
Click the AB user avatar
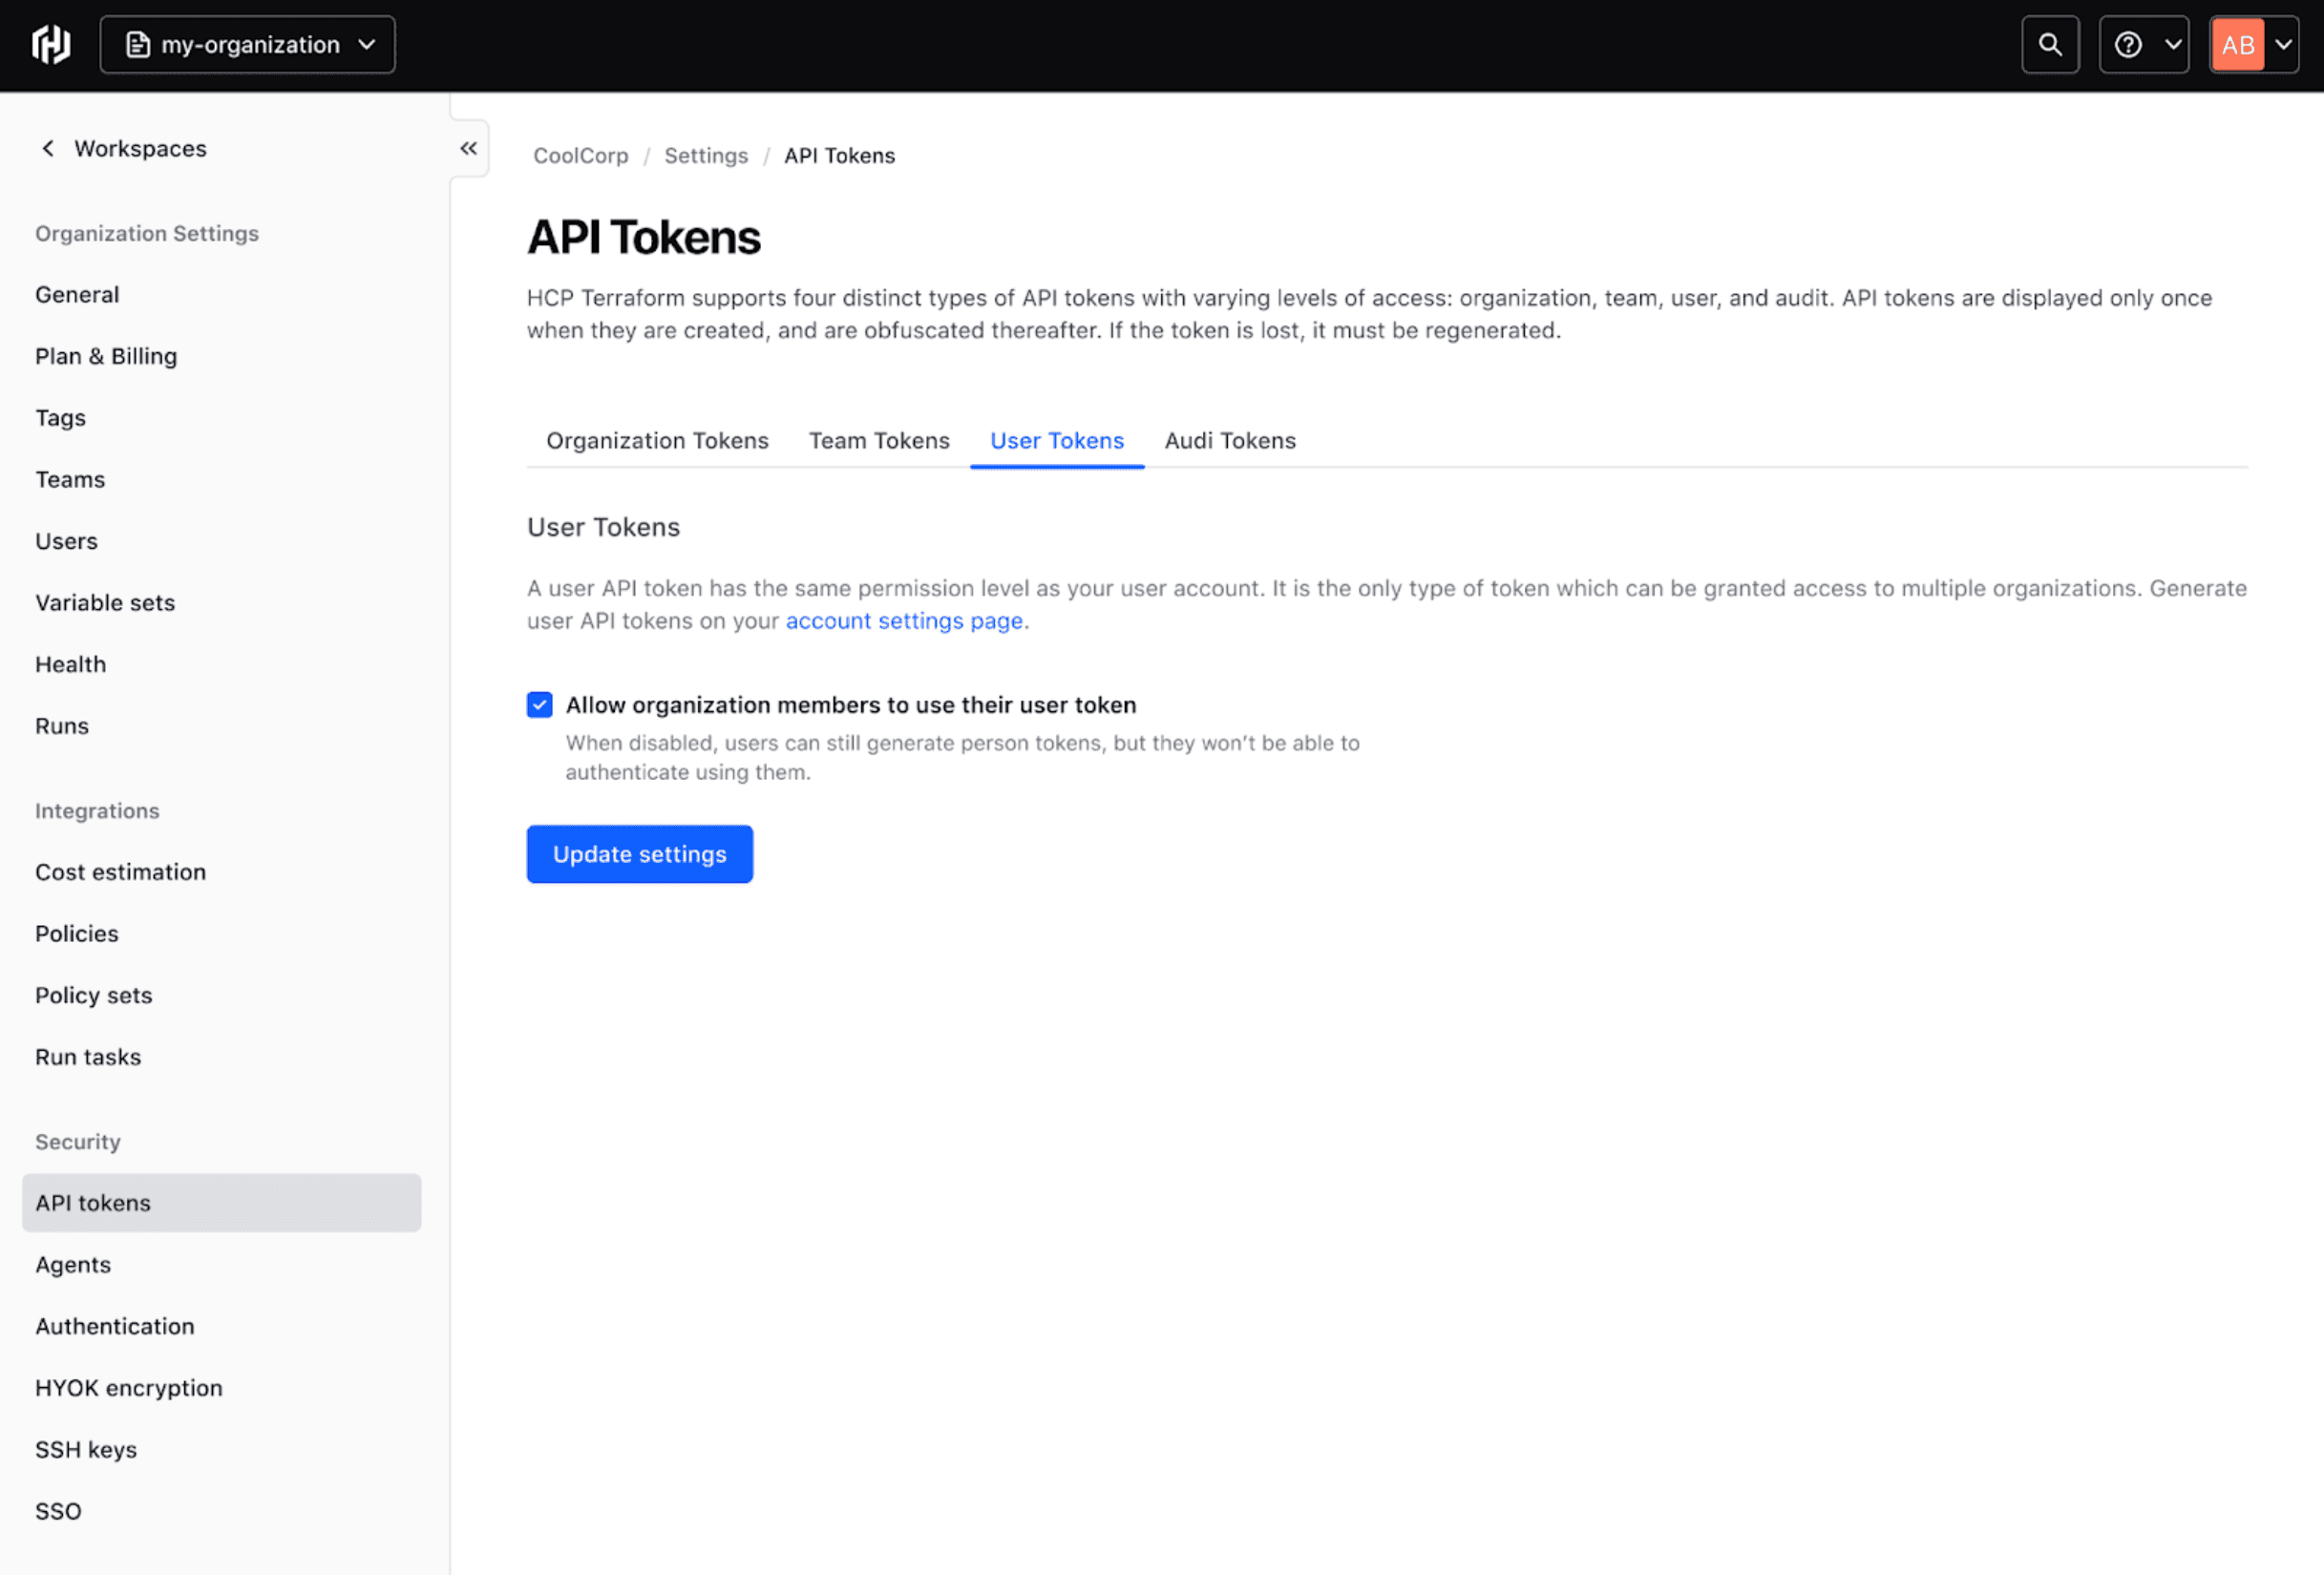click(x=2236, y=45)
